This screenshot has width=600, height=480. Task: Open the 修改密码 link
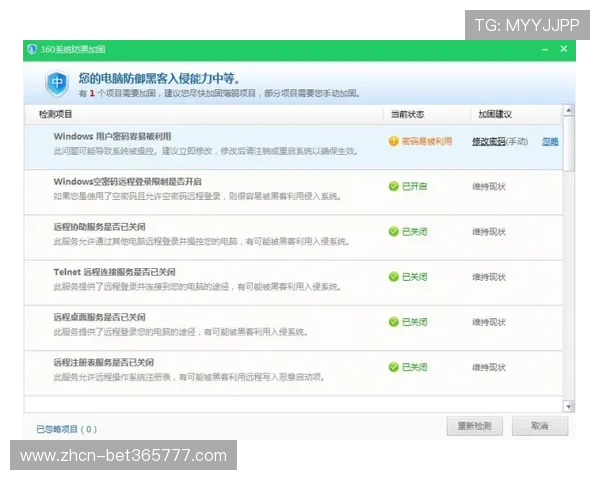click(x=489, y=142)
